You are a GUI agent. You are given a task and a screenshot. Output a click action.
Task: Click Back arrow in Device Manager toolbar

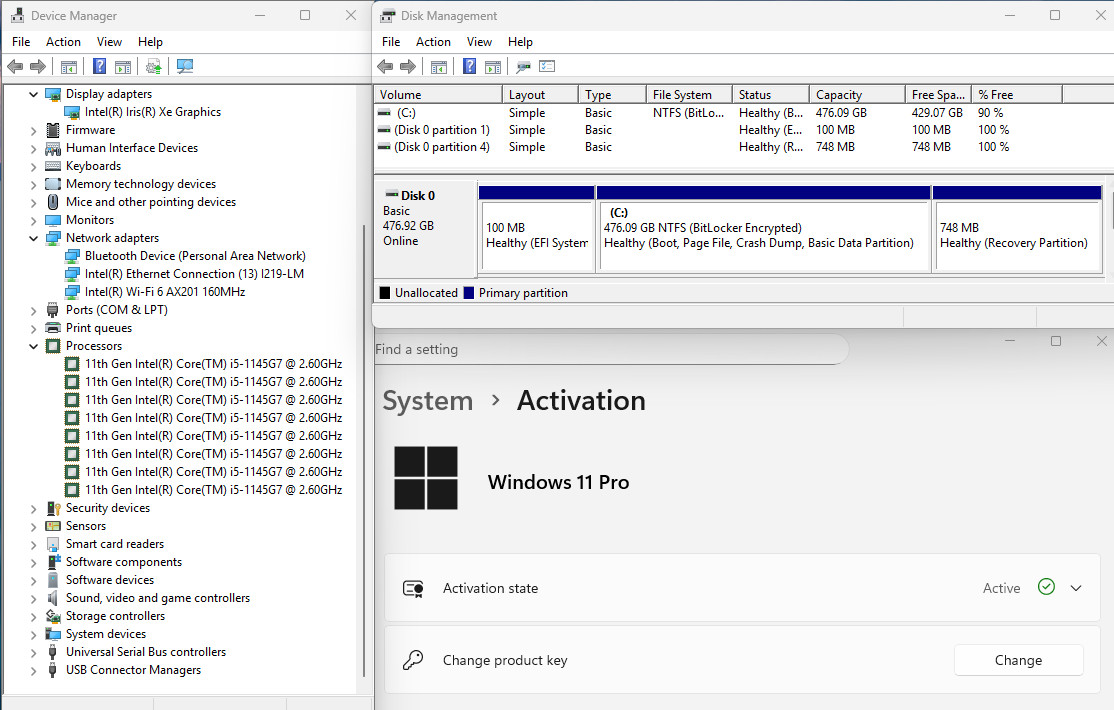click(x=15, y=67)
